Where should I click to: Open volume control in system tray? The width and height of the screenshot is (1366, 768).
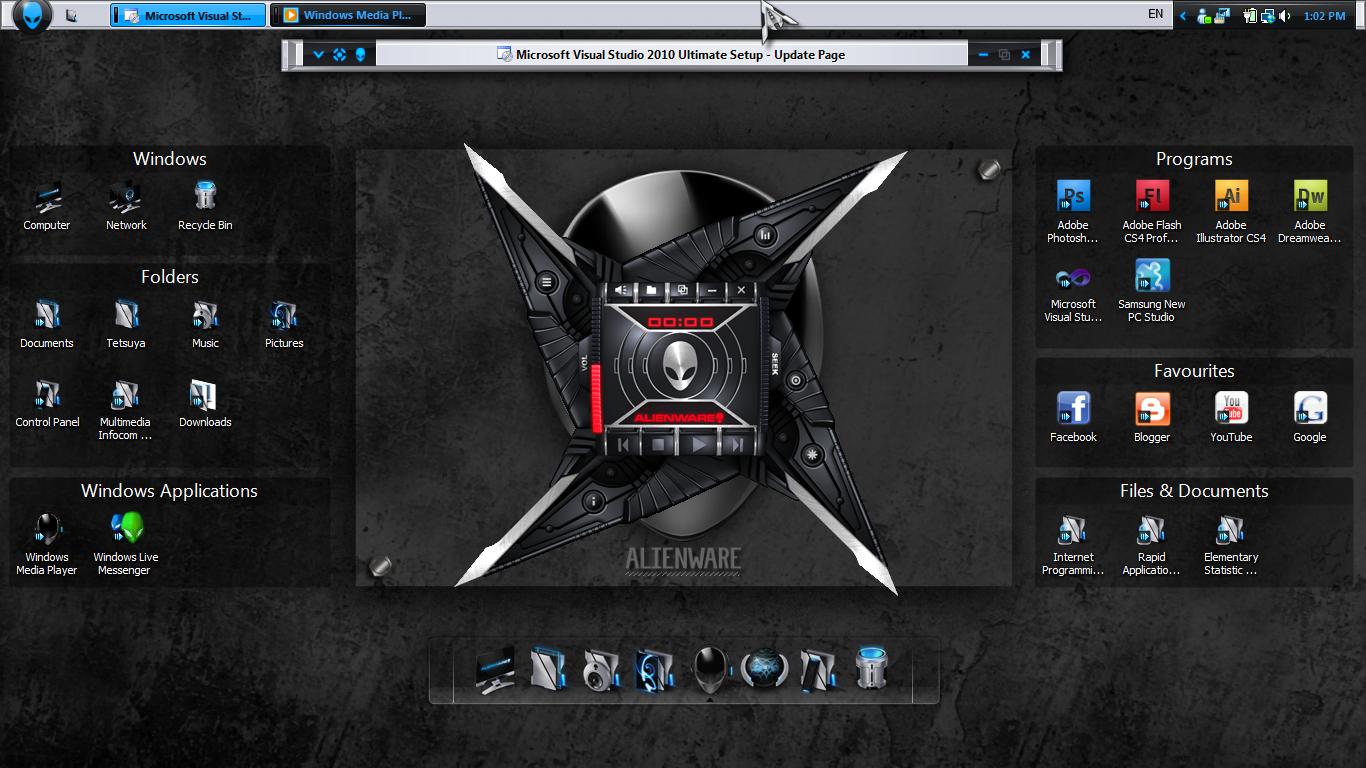click(x=1285, y=15)
